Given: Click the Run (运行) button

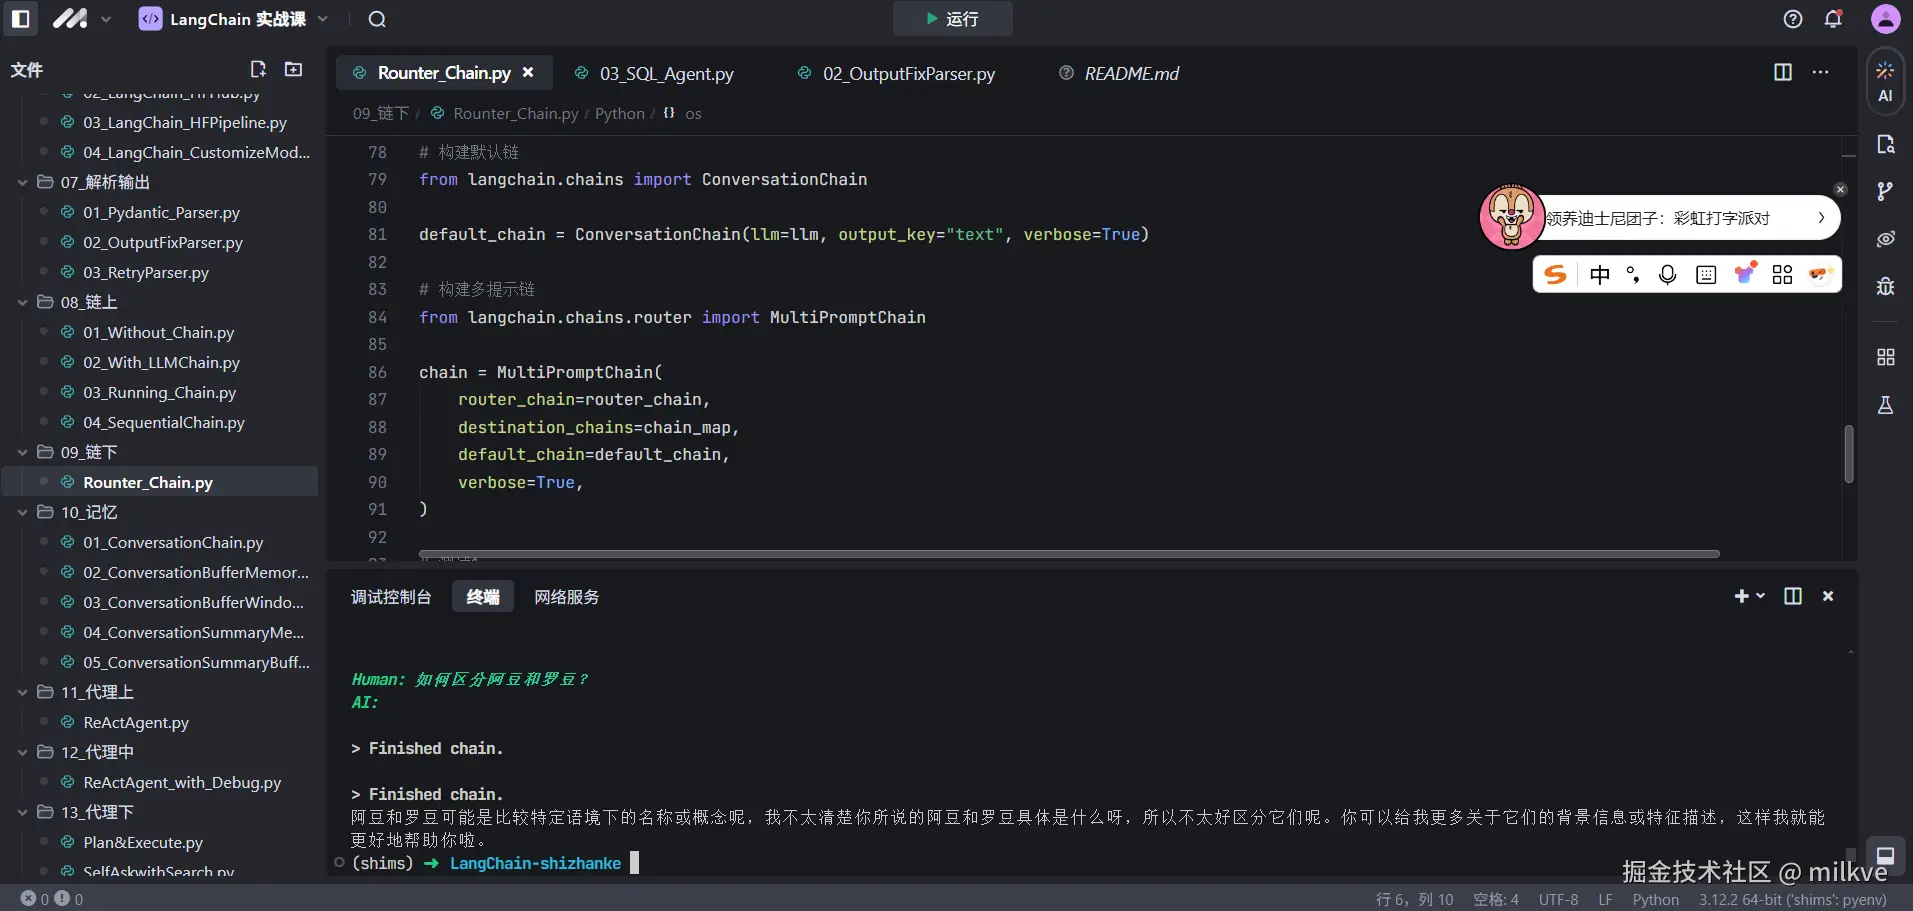Looking at the screenshot, I should pos(952,19).
